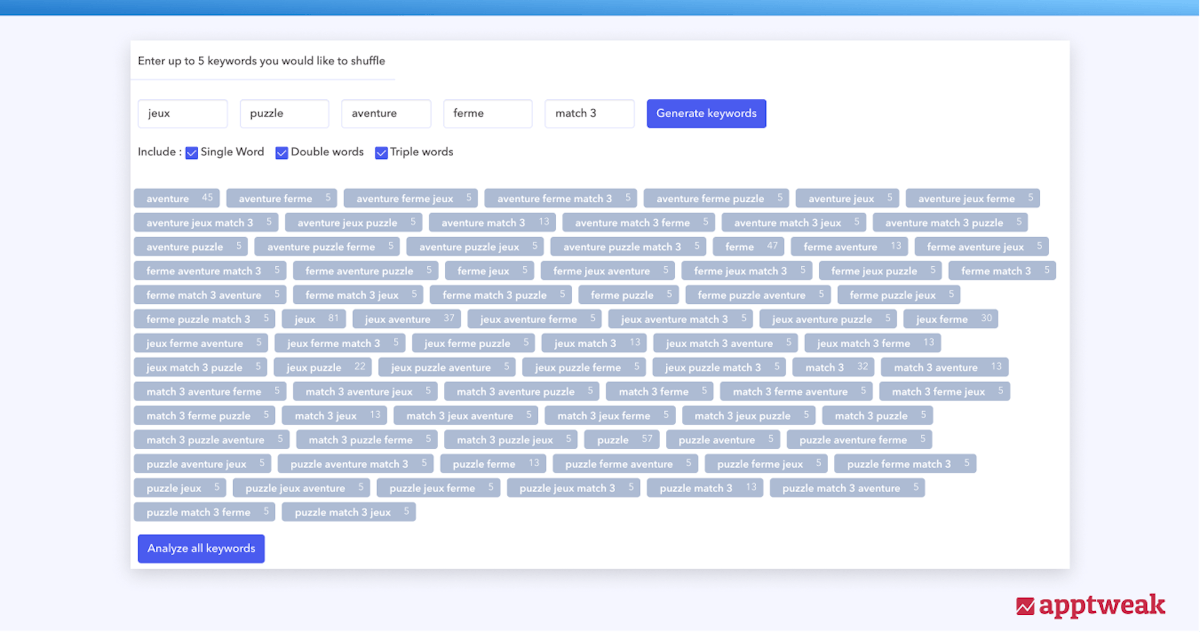Viewport: 1200px width, 632px height.
Task: Click the match 3 tag scoring 32
Action: coord(833,367)
